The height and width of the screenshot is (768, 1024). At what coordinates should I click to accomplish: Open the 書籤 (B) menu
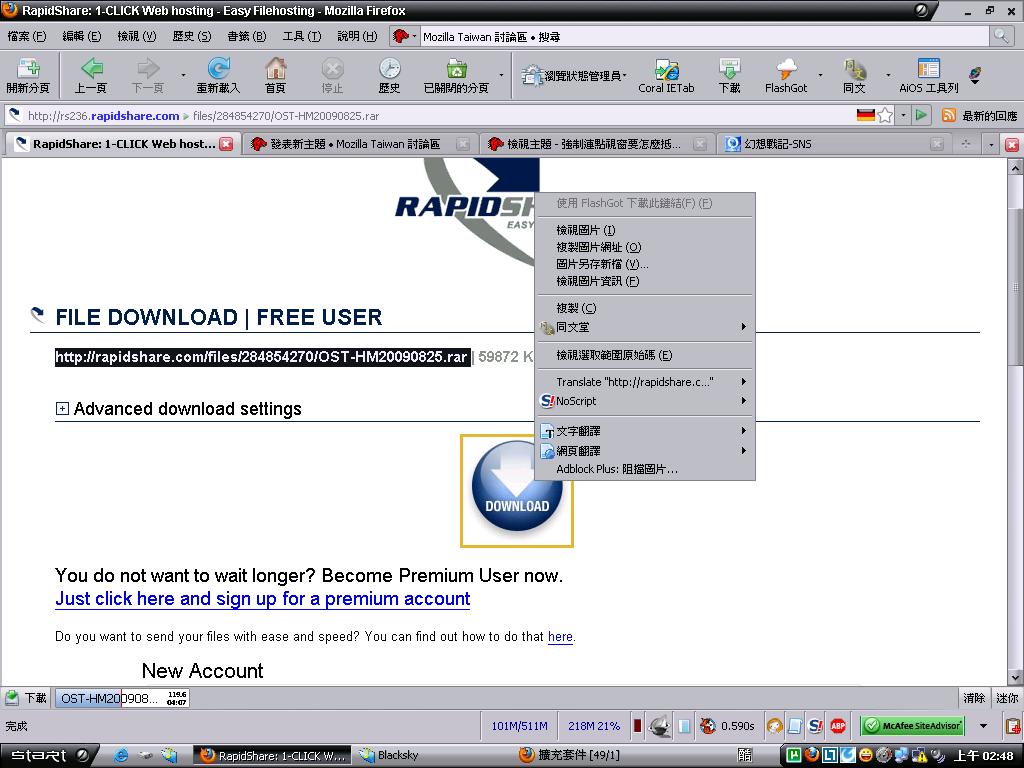247,36
